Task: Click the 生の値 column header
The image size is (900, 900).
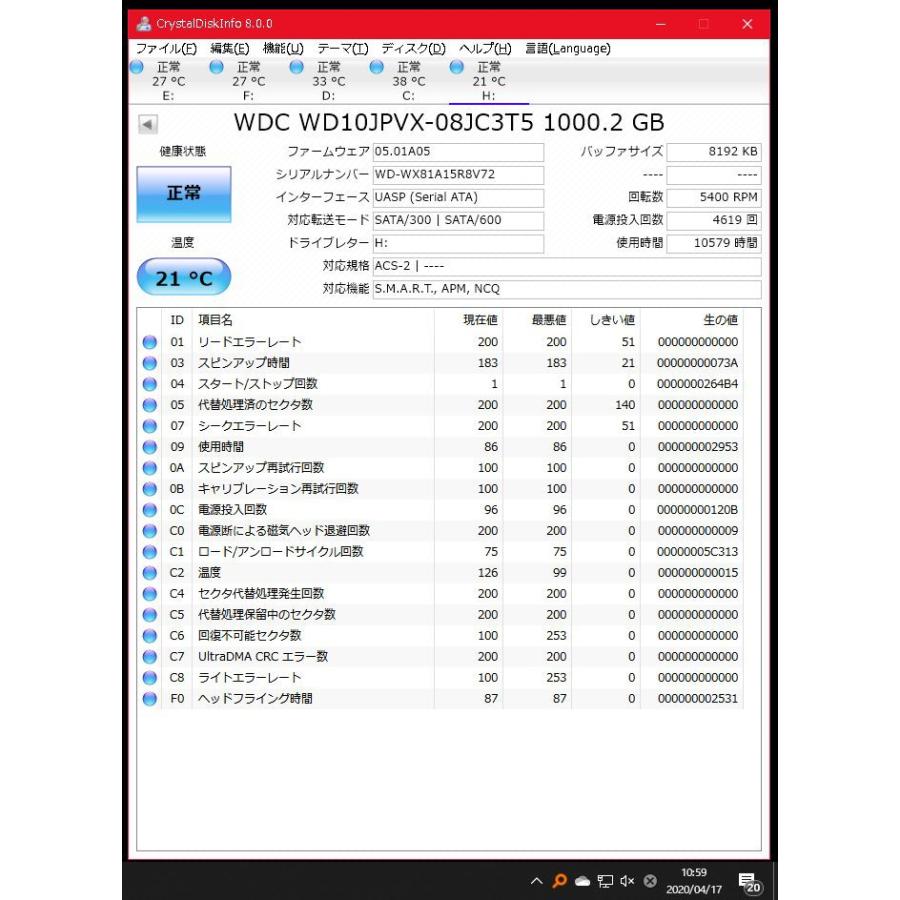Action: [719, 320]
